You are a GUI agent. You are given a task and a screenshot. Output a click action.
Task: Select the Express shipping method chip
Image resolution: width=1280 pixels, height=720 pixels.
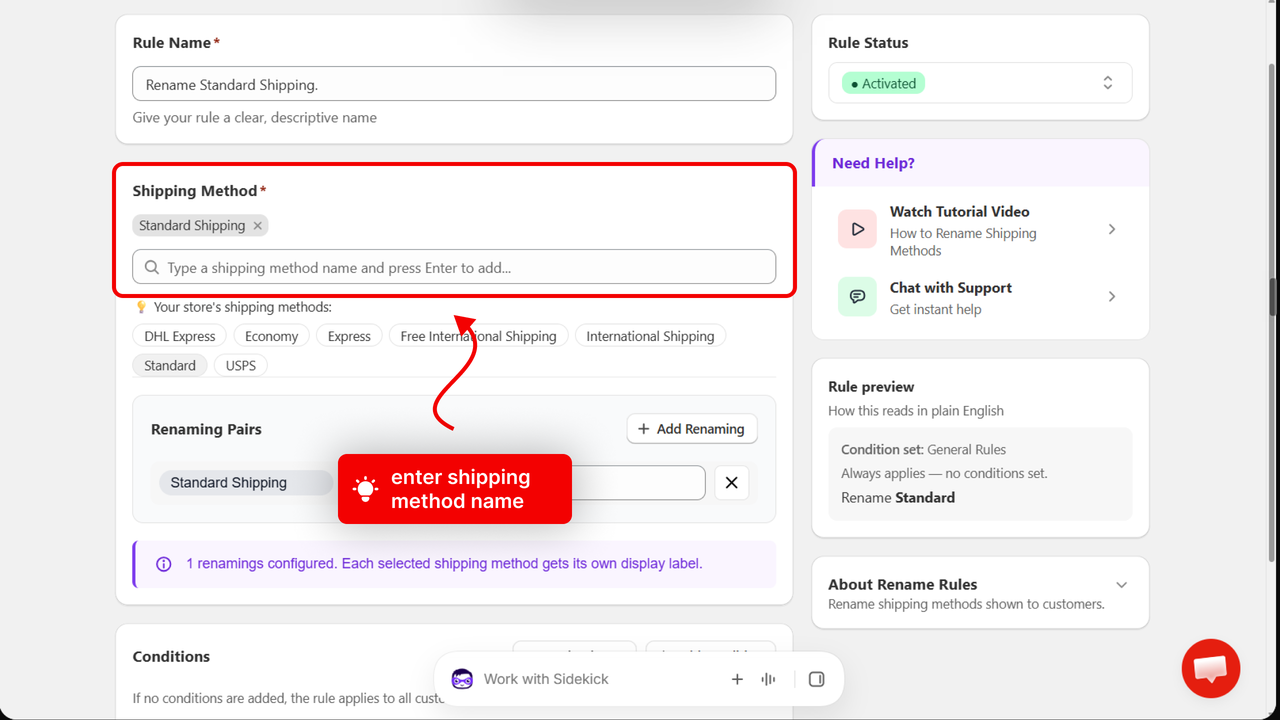click(x=349, y=336)
